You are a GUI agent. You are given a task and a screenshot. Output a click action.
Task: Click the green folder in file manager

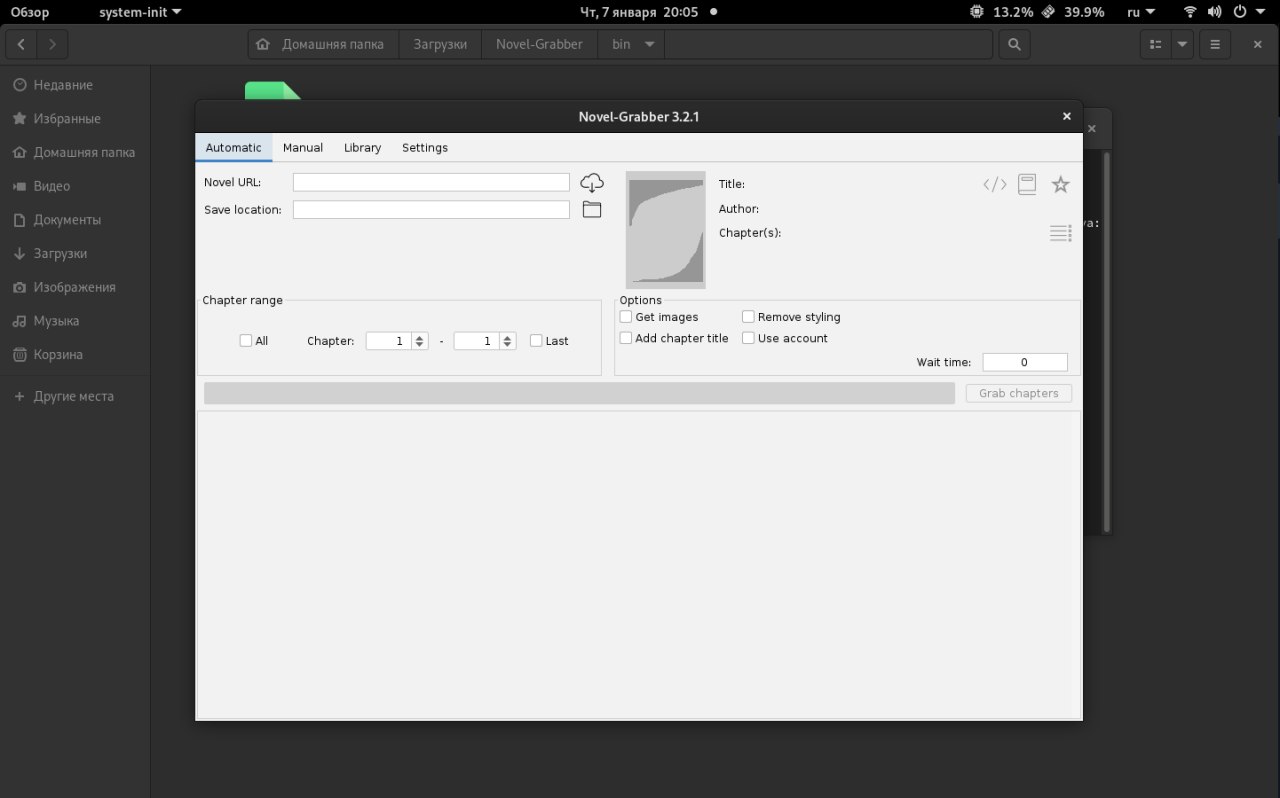click(273, 90)
